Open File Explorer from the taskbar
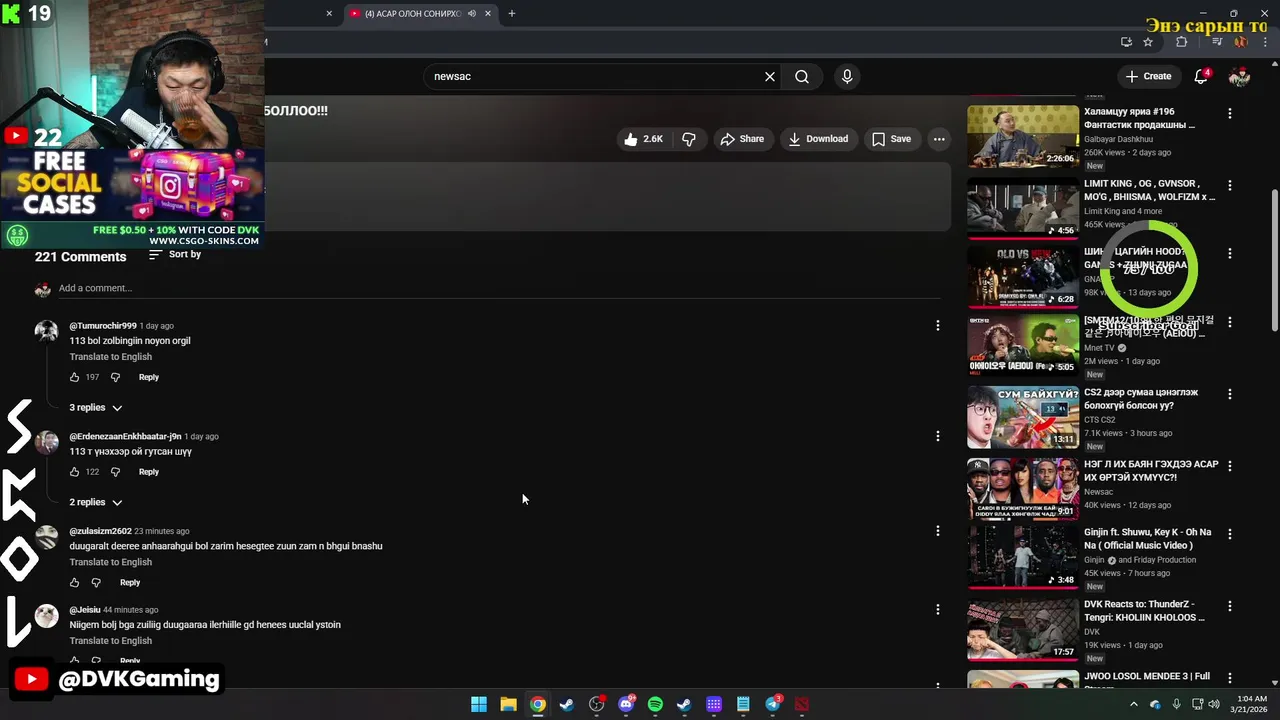The width and height of the screenshot is (1280, 720). click(x=508, y=704)
